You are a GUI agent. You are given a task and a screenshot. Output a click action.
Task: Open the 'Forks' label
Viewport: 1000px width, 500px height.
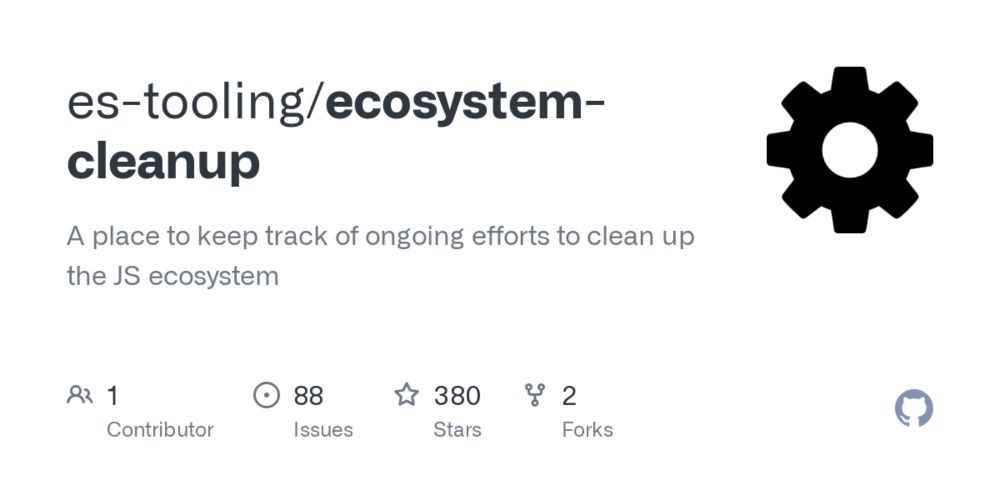587,430
